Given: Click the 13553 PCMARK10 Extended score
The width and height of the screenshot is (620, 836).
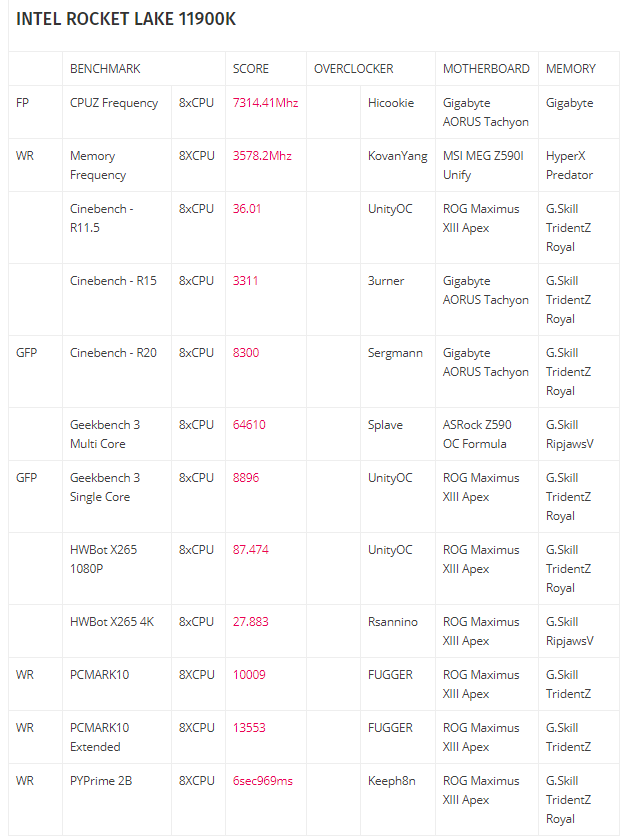Looking at the screenshot, I should tap(249, 728).
